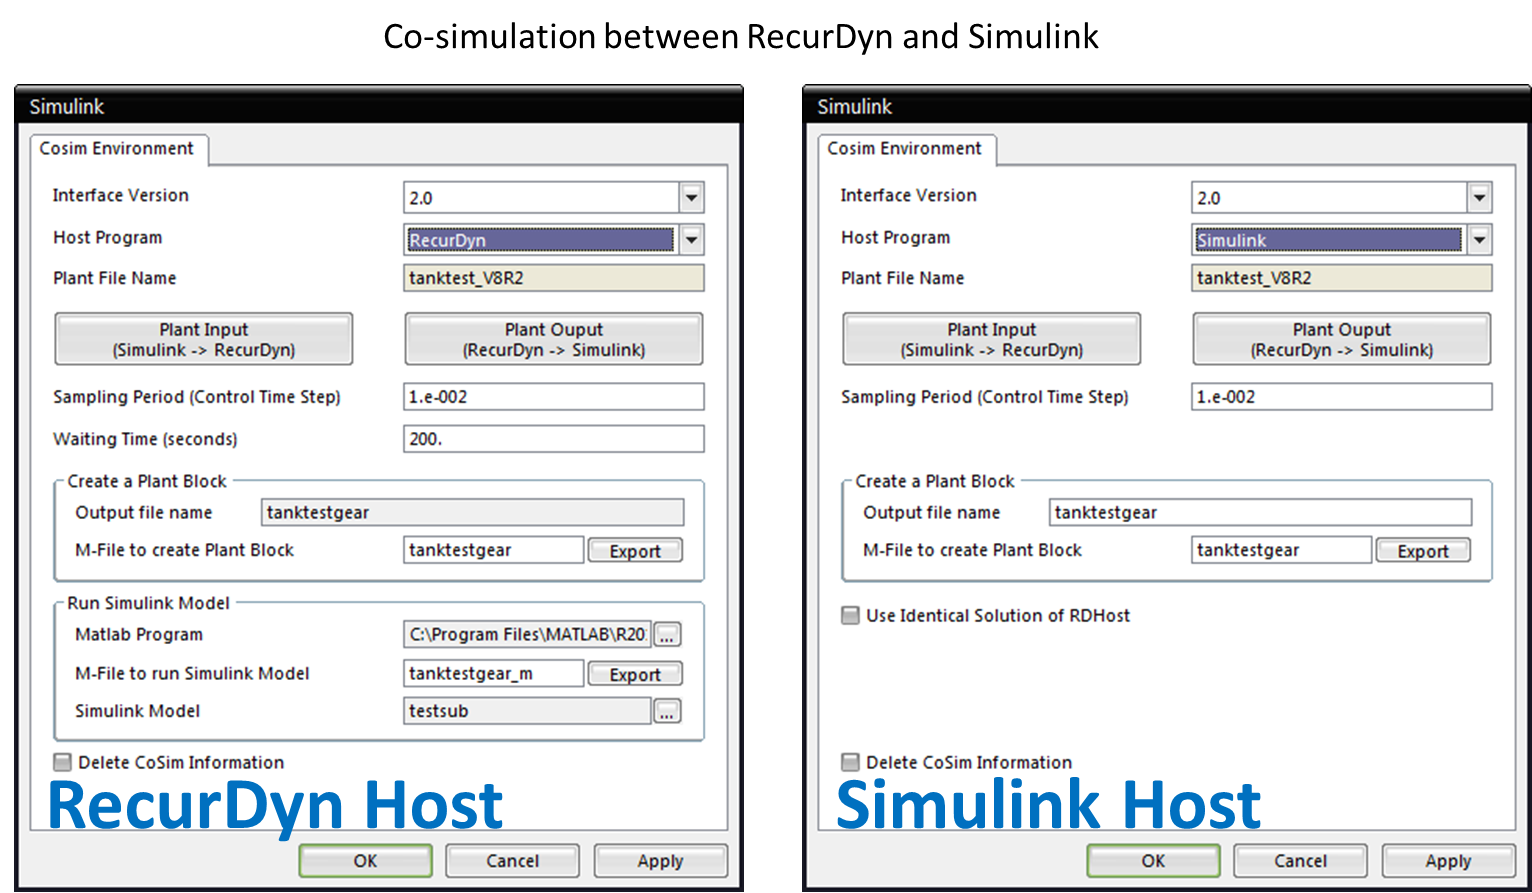Image resolution: width=1532 pixels, height=893 pixels.
Task: Click Create a Plant Block label, right dialog
Action: (x=935, y=481)
